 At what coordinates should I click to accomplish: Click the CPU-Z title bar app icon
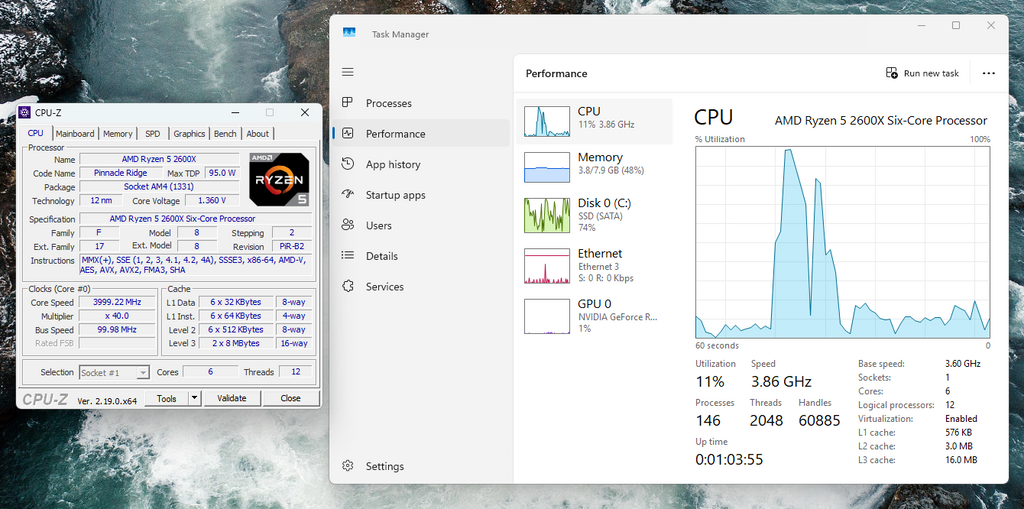(24, 112)
